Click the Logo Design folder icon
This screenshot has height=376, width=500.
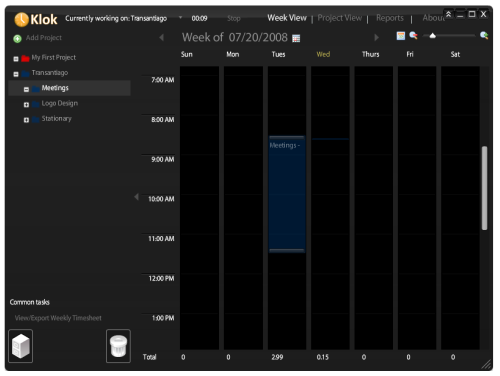click(x=36, y=104)
